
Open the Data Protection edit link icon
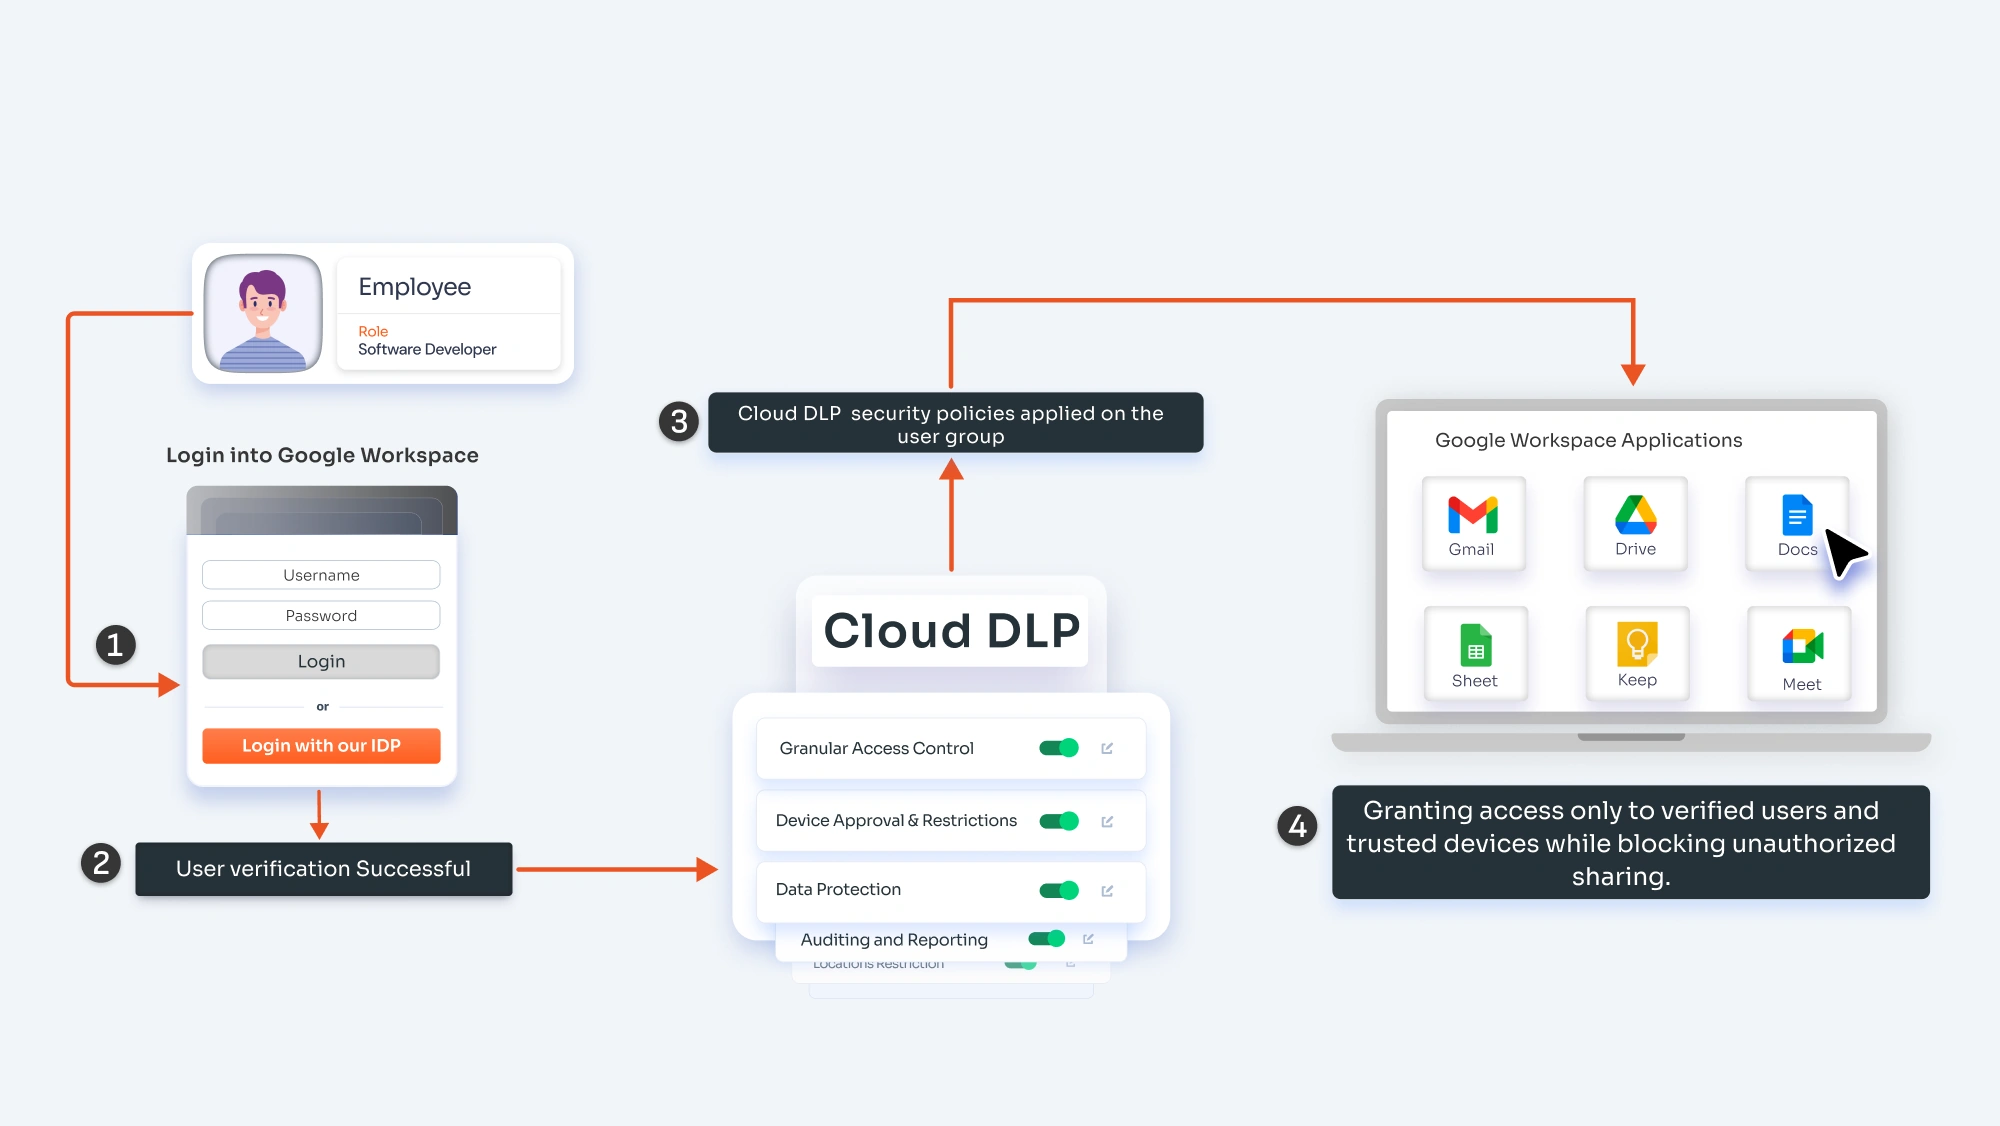tap(1105, 889)
